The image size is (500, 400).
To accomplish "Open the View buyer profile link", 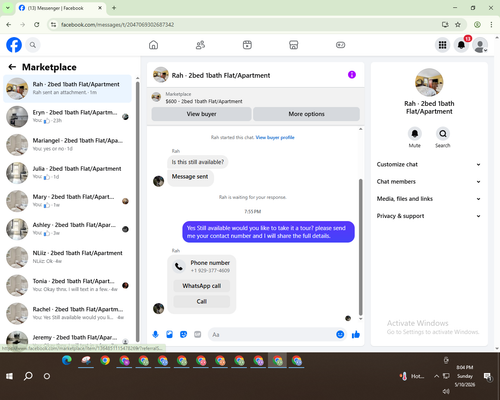I will (275, 137).
